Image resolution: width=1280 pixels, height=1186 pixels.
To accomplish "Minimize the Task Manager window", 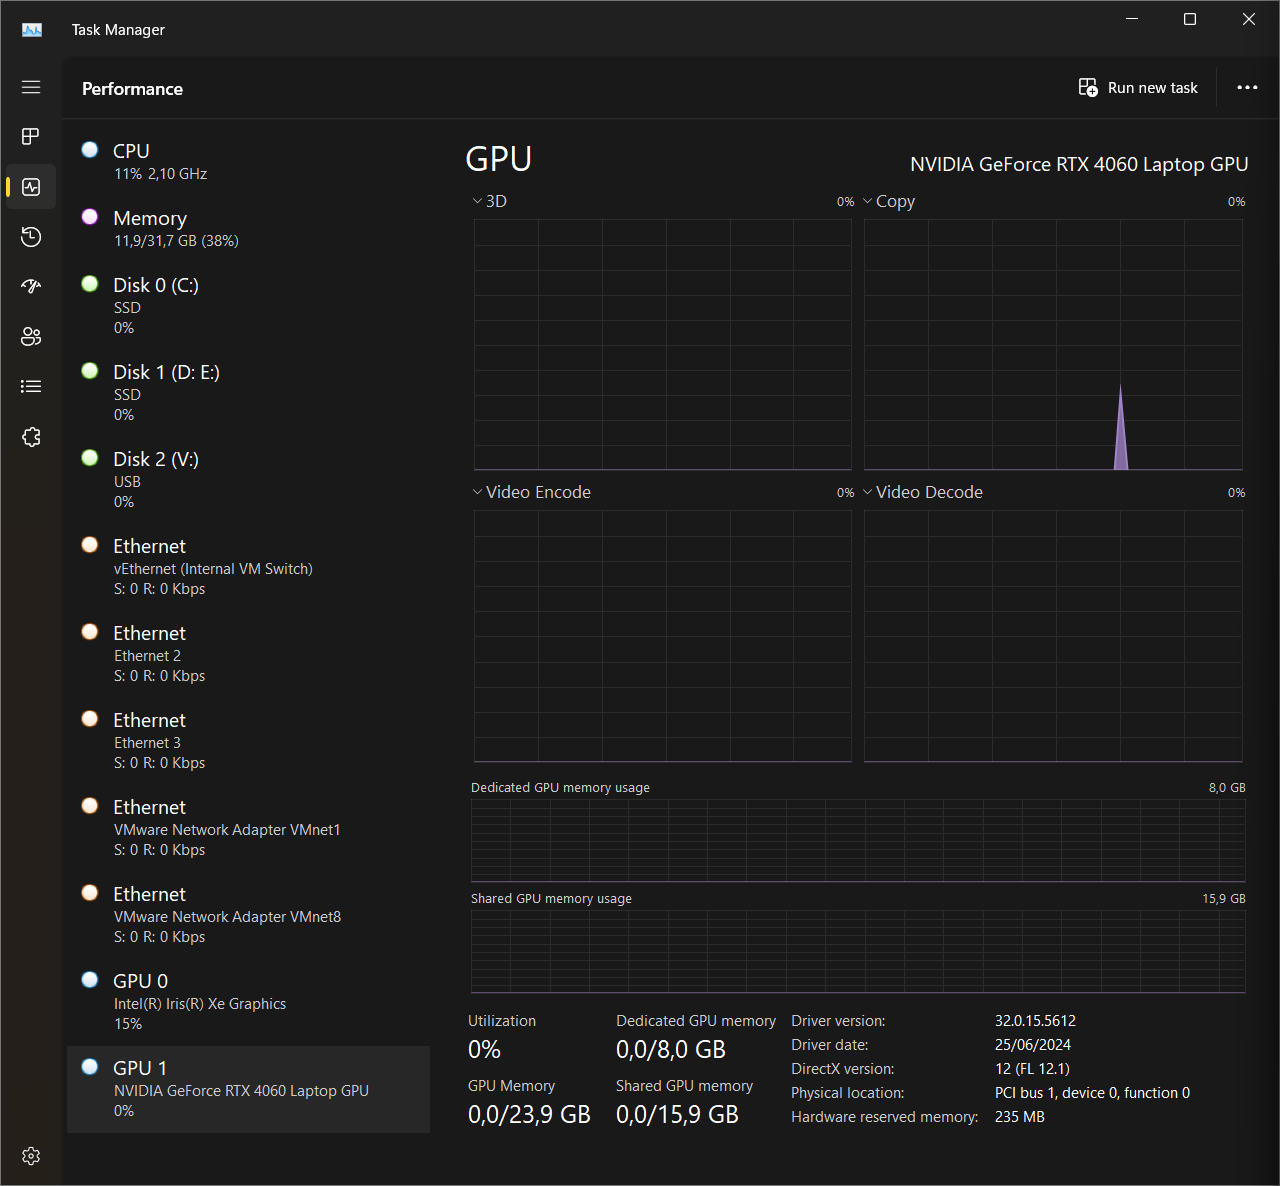I will (x=1132, y=19).
